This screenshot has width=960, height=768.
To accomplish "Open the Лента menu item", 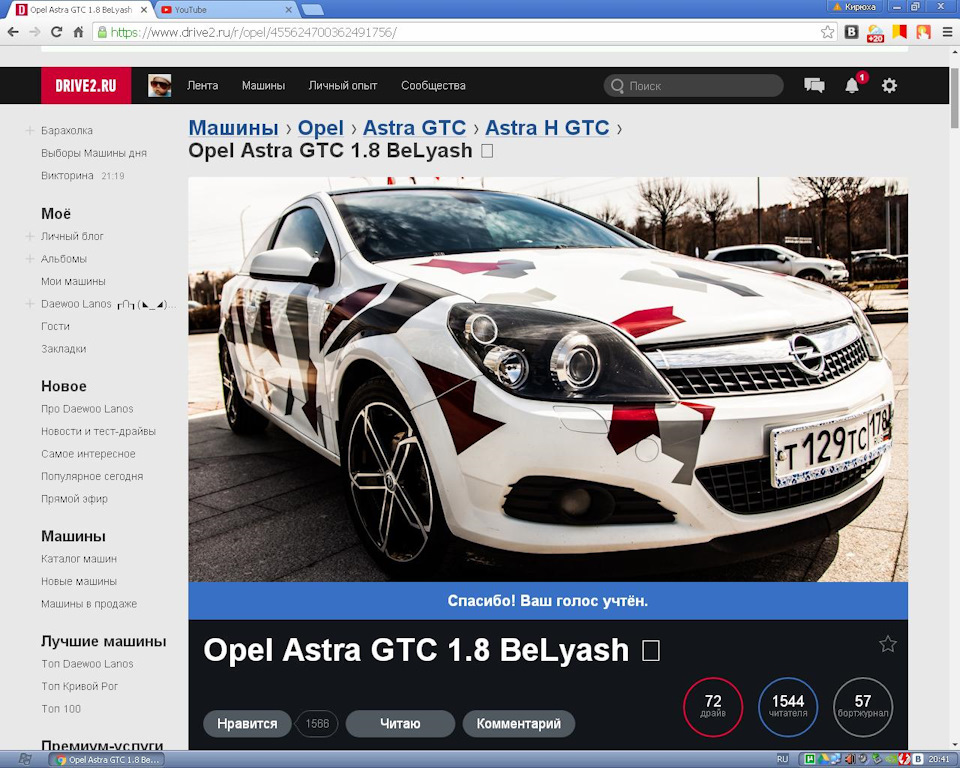I will [x=203, y=86].
